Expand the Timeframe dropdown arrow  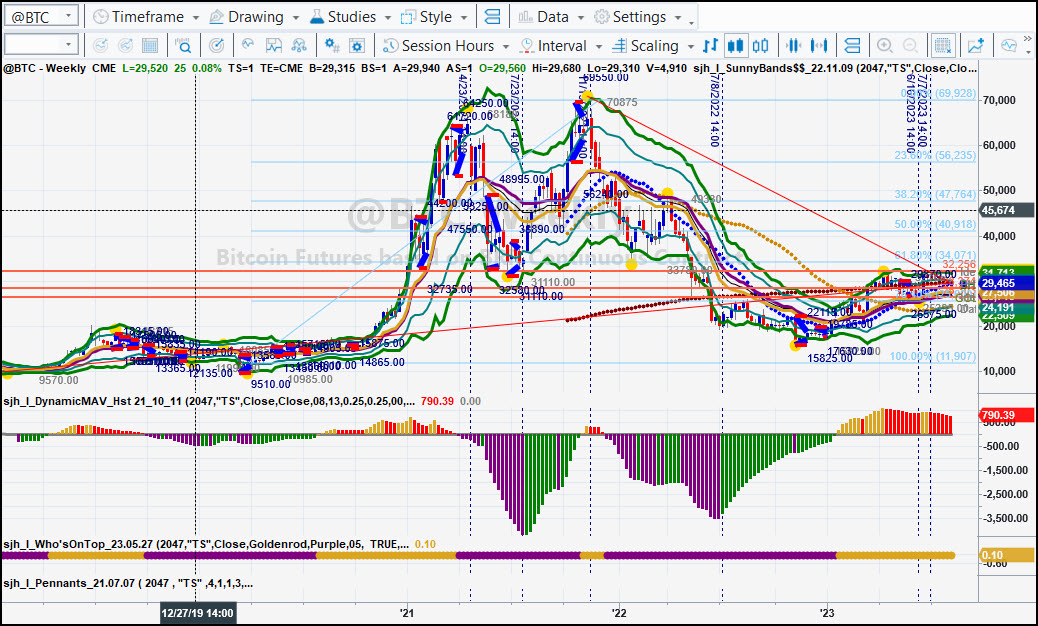[x=195, y=17]
